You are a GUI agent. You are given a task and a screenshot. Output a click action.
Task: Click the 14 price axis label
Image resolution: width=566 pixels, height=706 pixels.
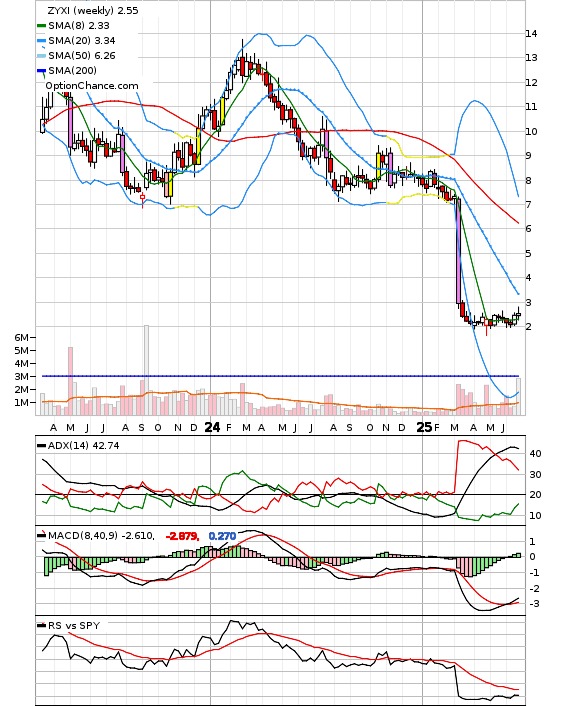(x=531, y=33)
